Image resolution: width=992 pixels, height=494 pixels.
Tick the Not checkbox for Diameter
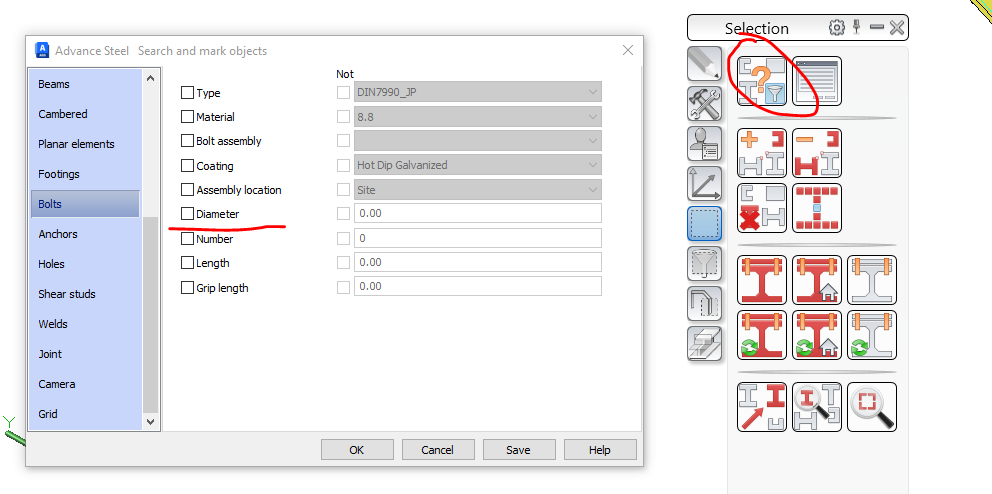(x=343, y=214)
